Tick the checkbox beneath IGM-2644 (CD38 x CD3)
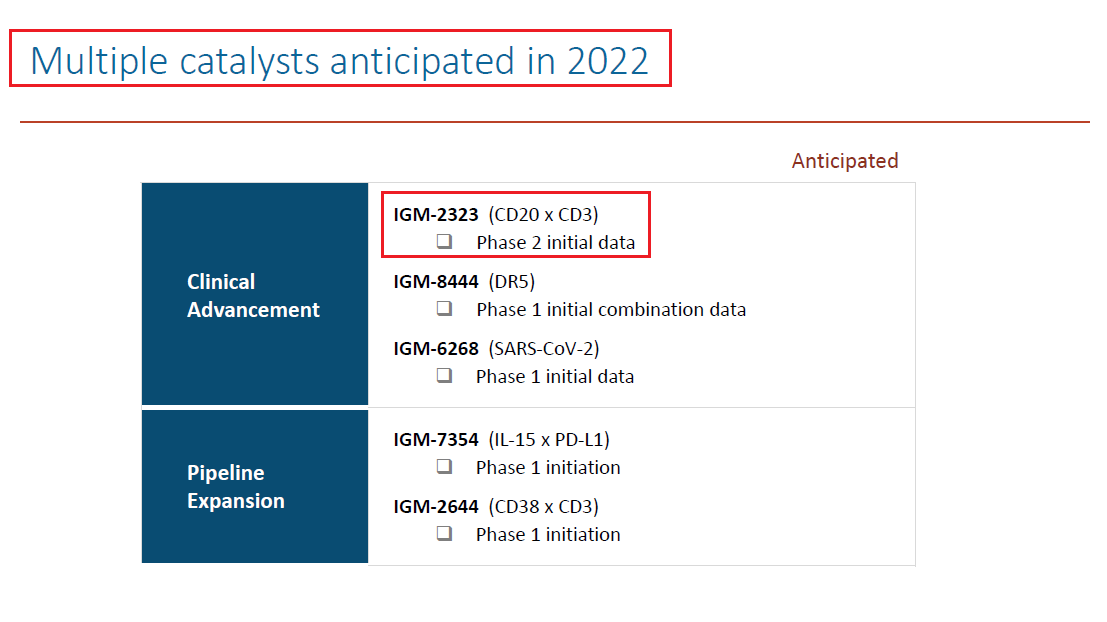 click(444, 534)
